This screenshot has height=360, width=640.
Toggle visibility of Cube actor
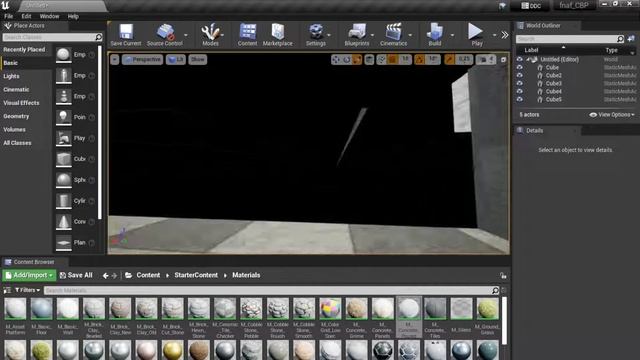point(519,67)
